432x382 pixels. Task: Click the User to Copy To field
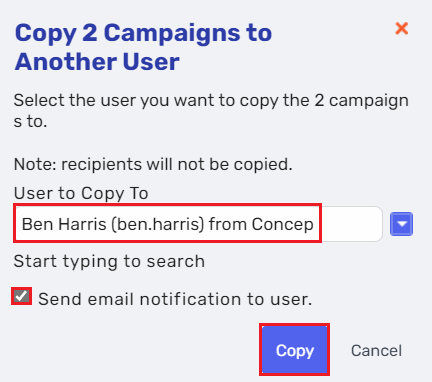click(x=198, y=224)
